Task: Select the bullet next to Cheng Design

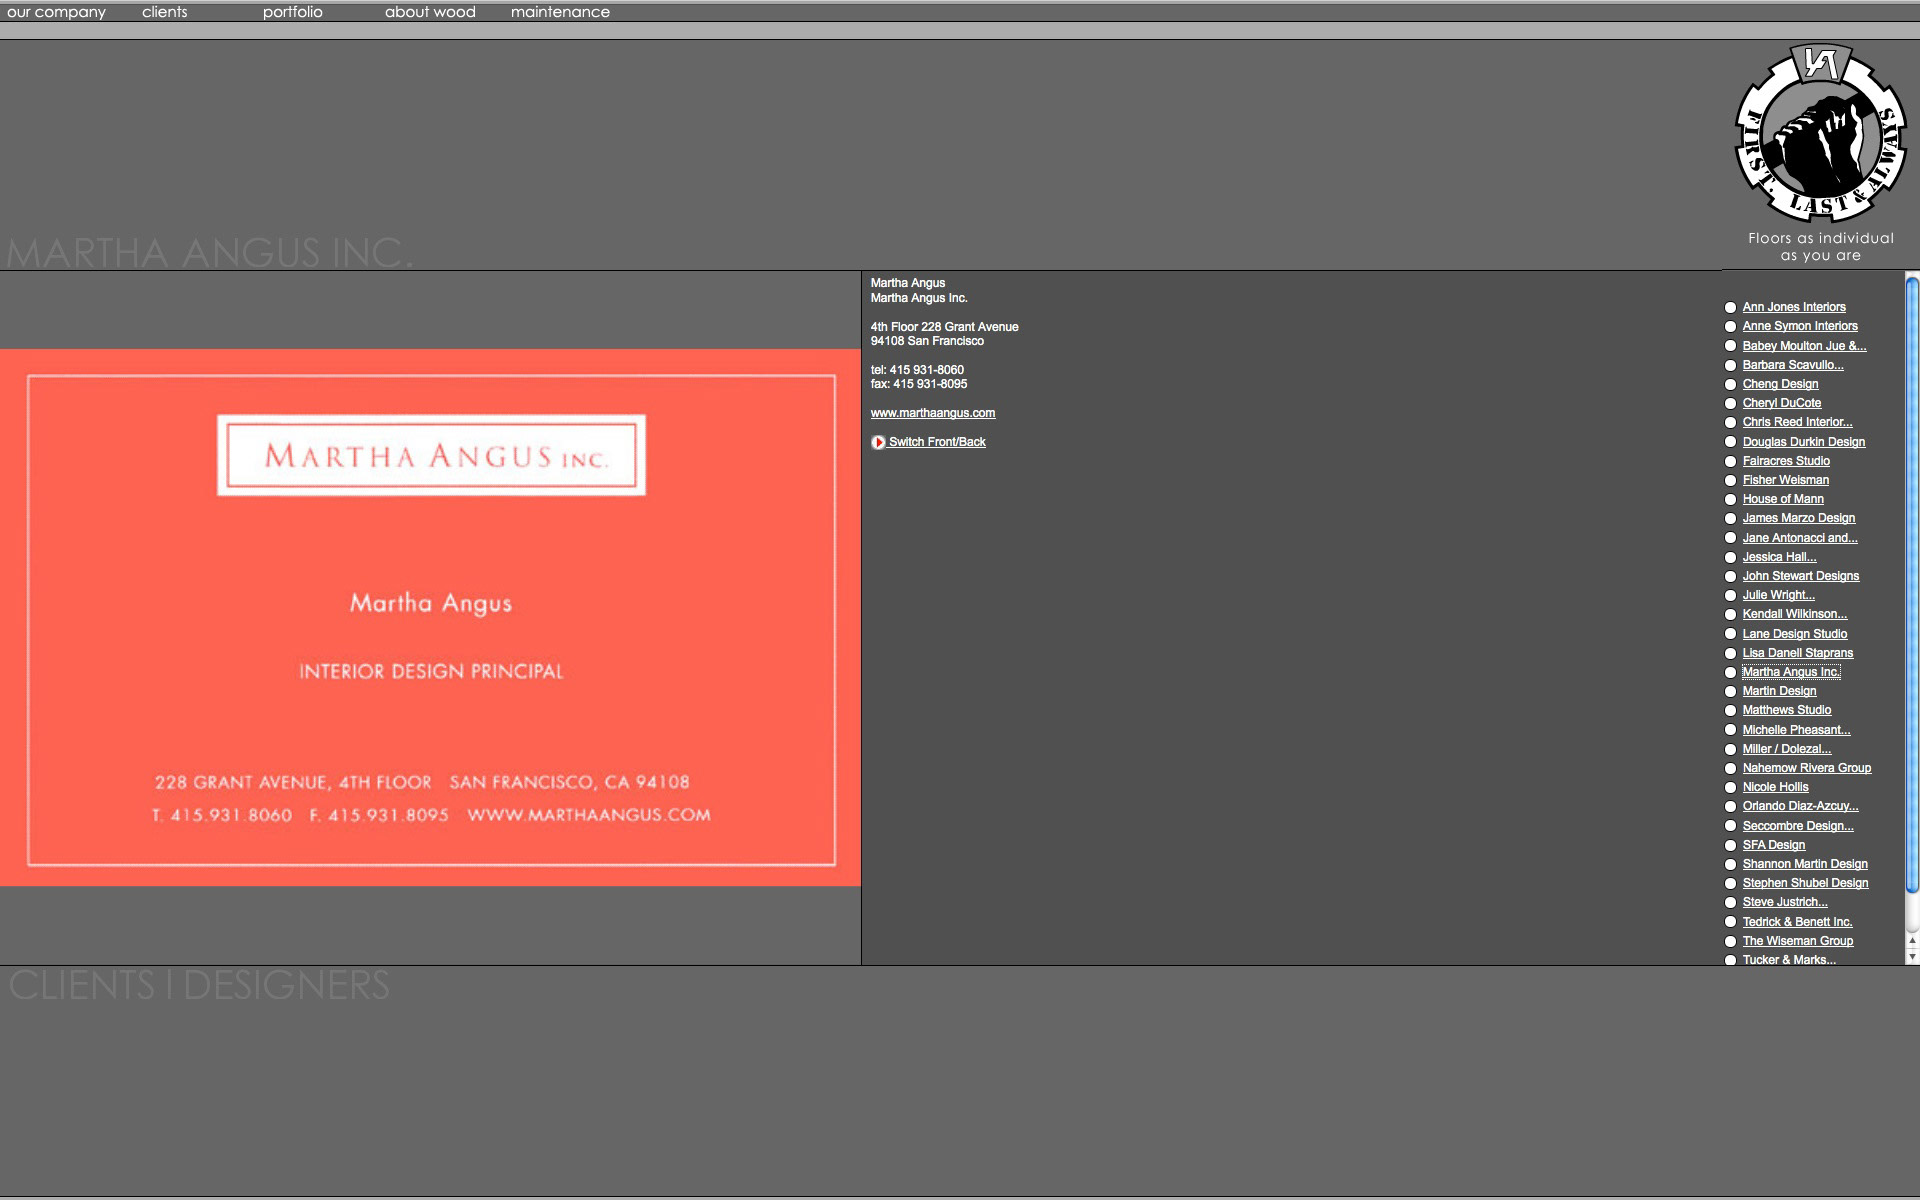Action: click(x=1730, y=385)
